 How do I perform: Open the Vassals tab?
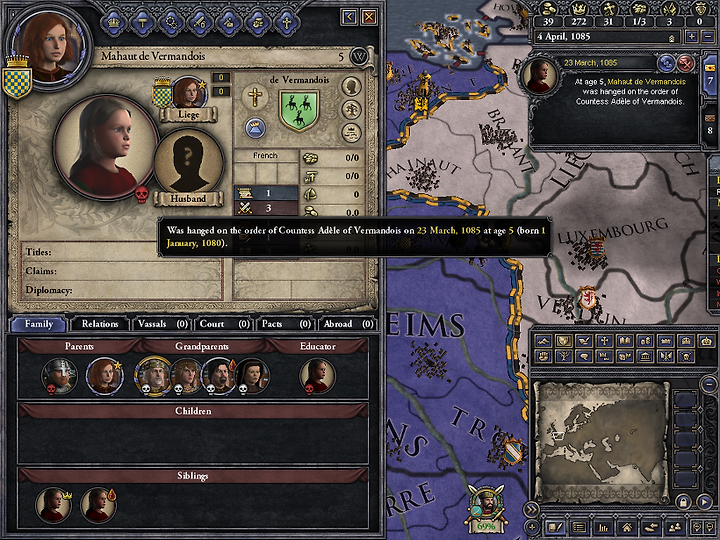[x=163, y=324]
